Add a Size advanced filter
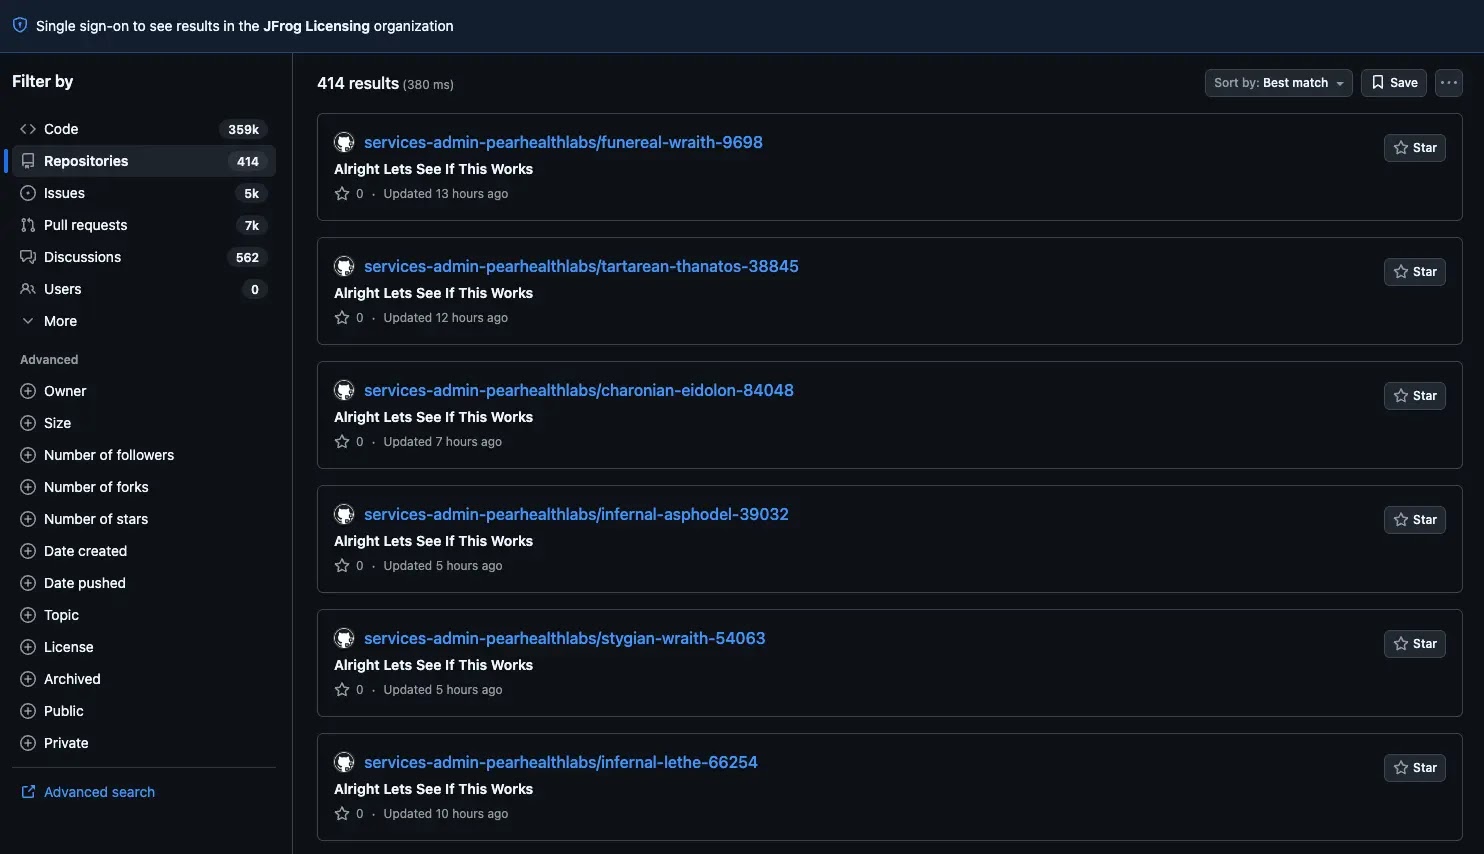1484x854 pixels. coord(143,423)
